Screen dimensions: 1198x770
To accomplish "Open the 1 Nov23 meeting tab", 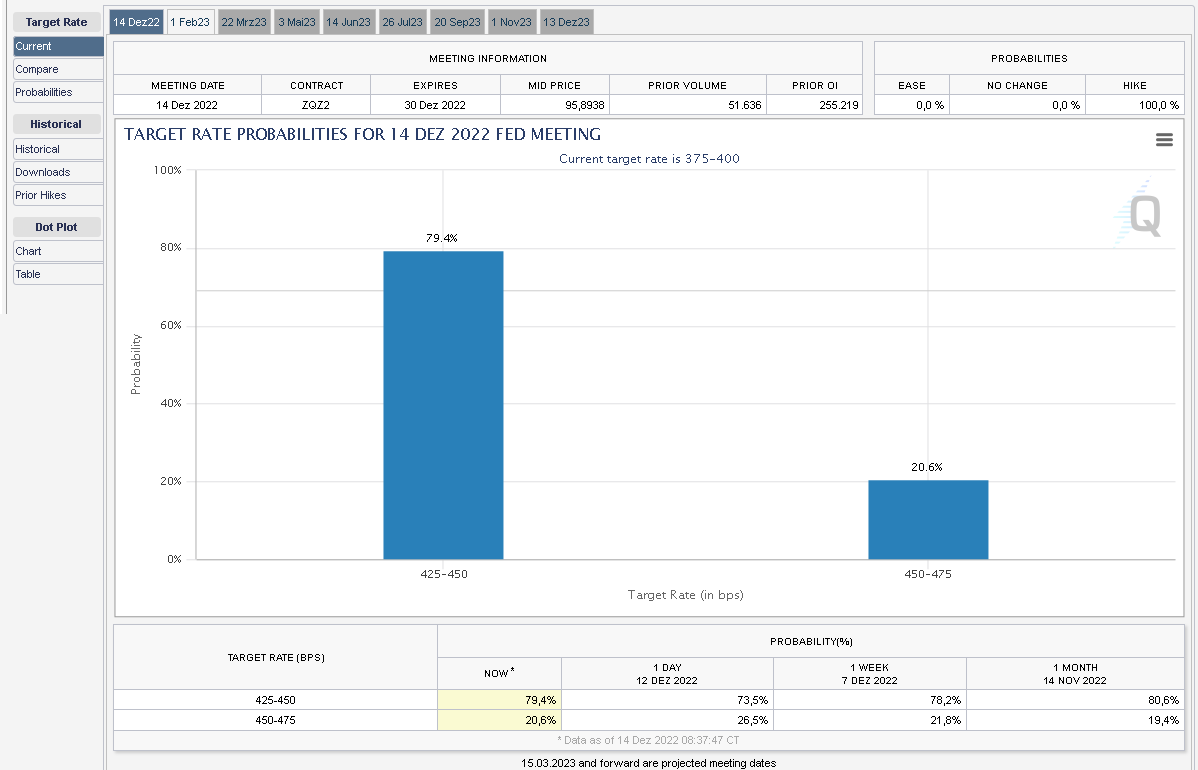I will coord(511,20).
